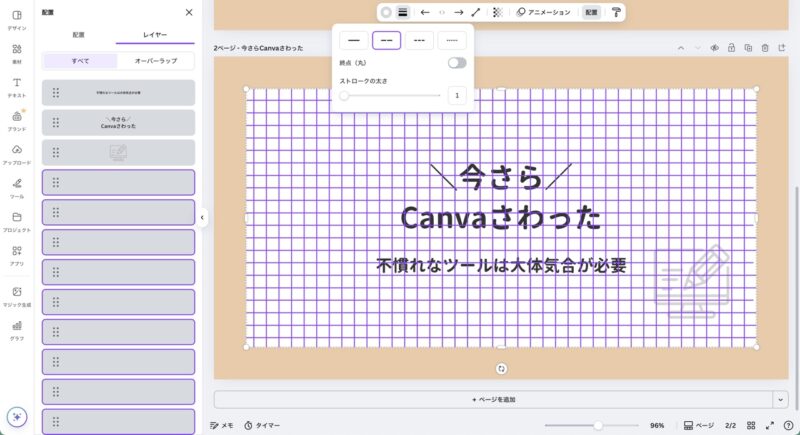Select the short-dash line style option
The height and width of the screenshot is (435, 800).
tap(419, 40)
